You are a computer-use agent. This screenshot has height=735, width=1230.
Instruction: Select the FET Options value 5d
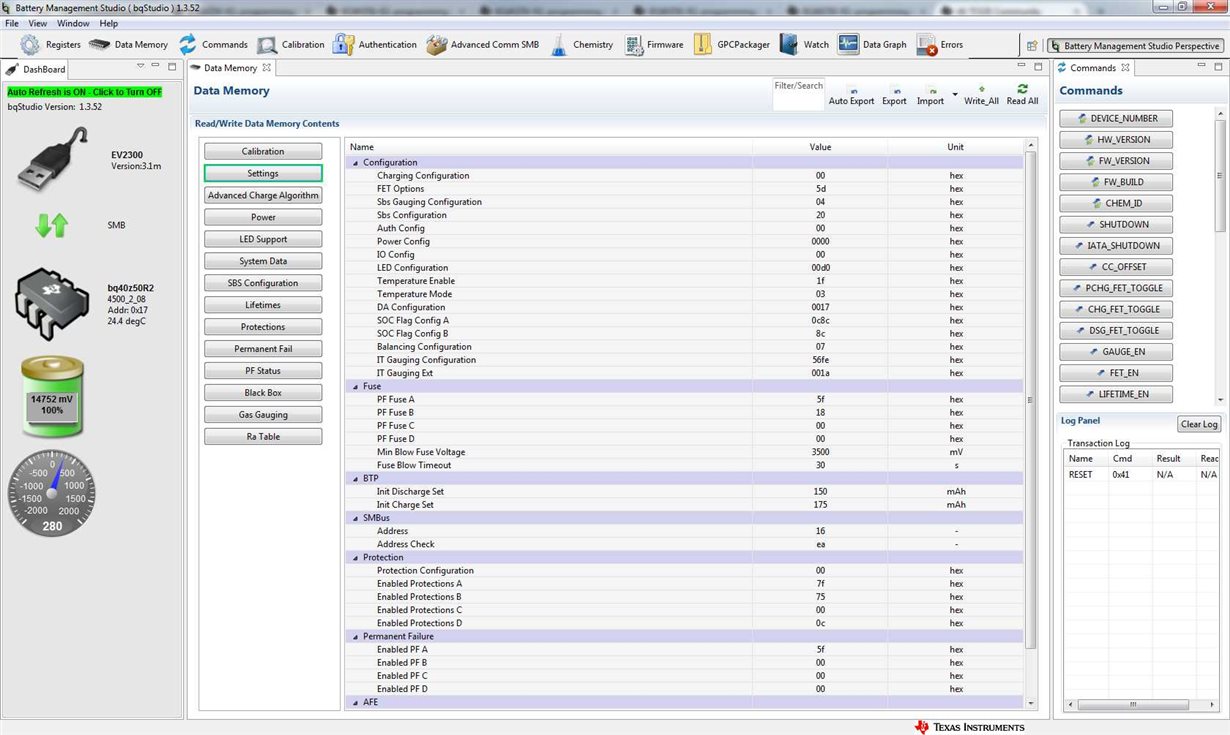click(820, 189)
